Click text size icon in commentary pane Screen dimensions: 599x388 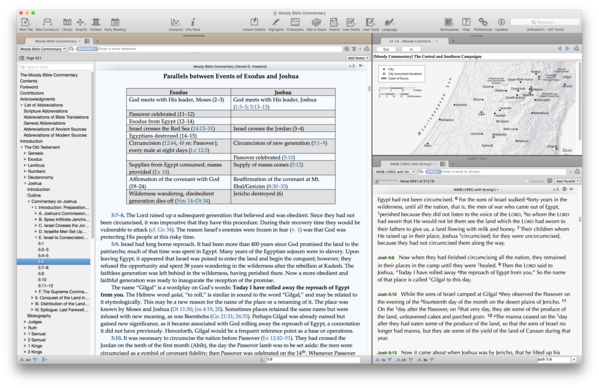[352, 66]
